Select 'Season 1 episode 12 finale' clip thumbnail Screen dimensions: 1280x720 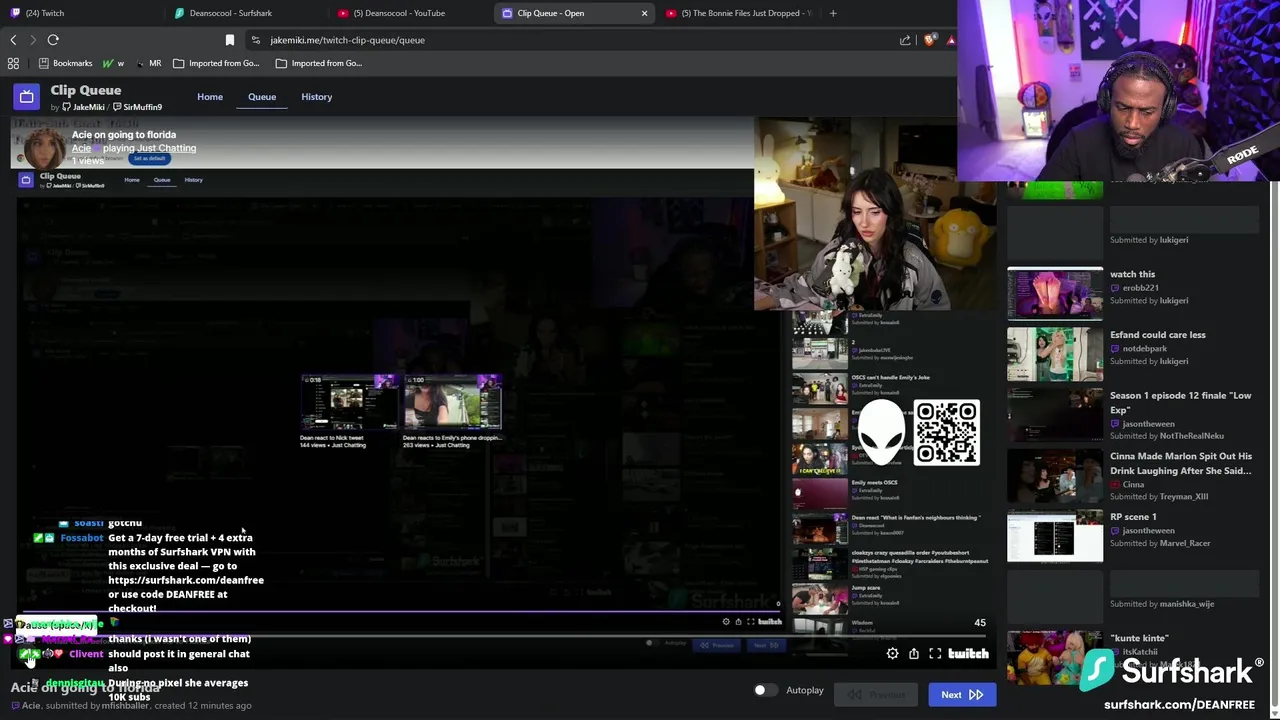pyautogui.click(x=1055, y=415)
